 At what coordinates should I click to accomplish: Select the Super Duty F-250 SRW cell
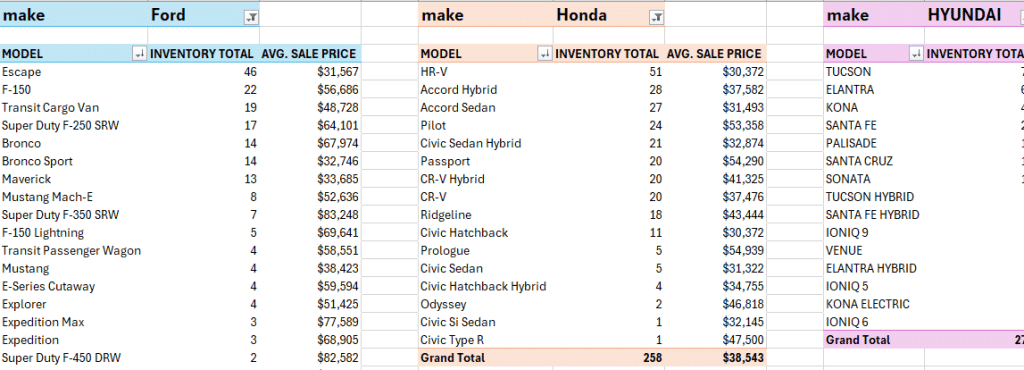click(74, 125)
